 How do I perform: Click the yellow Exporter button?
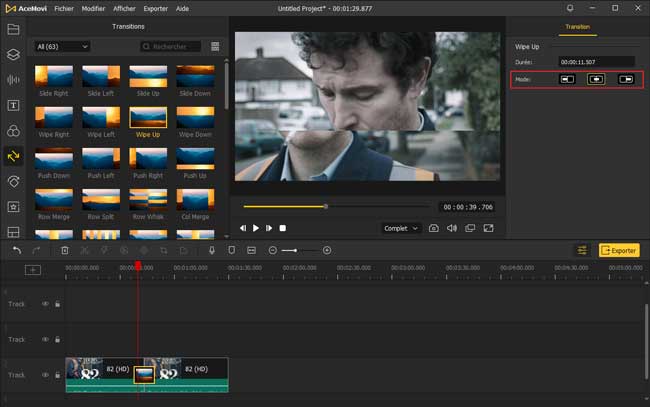point(619,250)
